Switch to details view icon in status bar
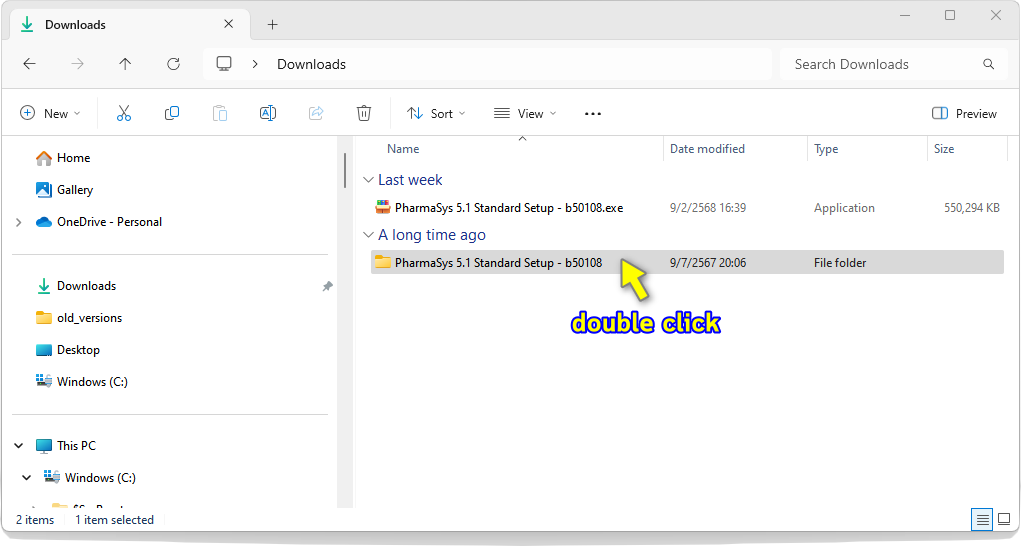Screen dimensions: 1021x546 (982, 519)
